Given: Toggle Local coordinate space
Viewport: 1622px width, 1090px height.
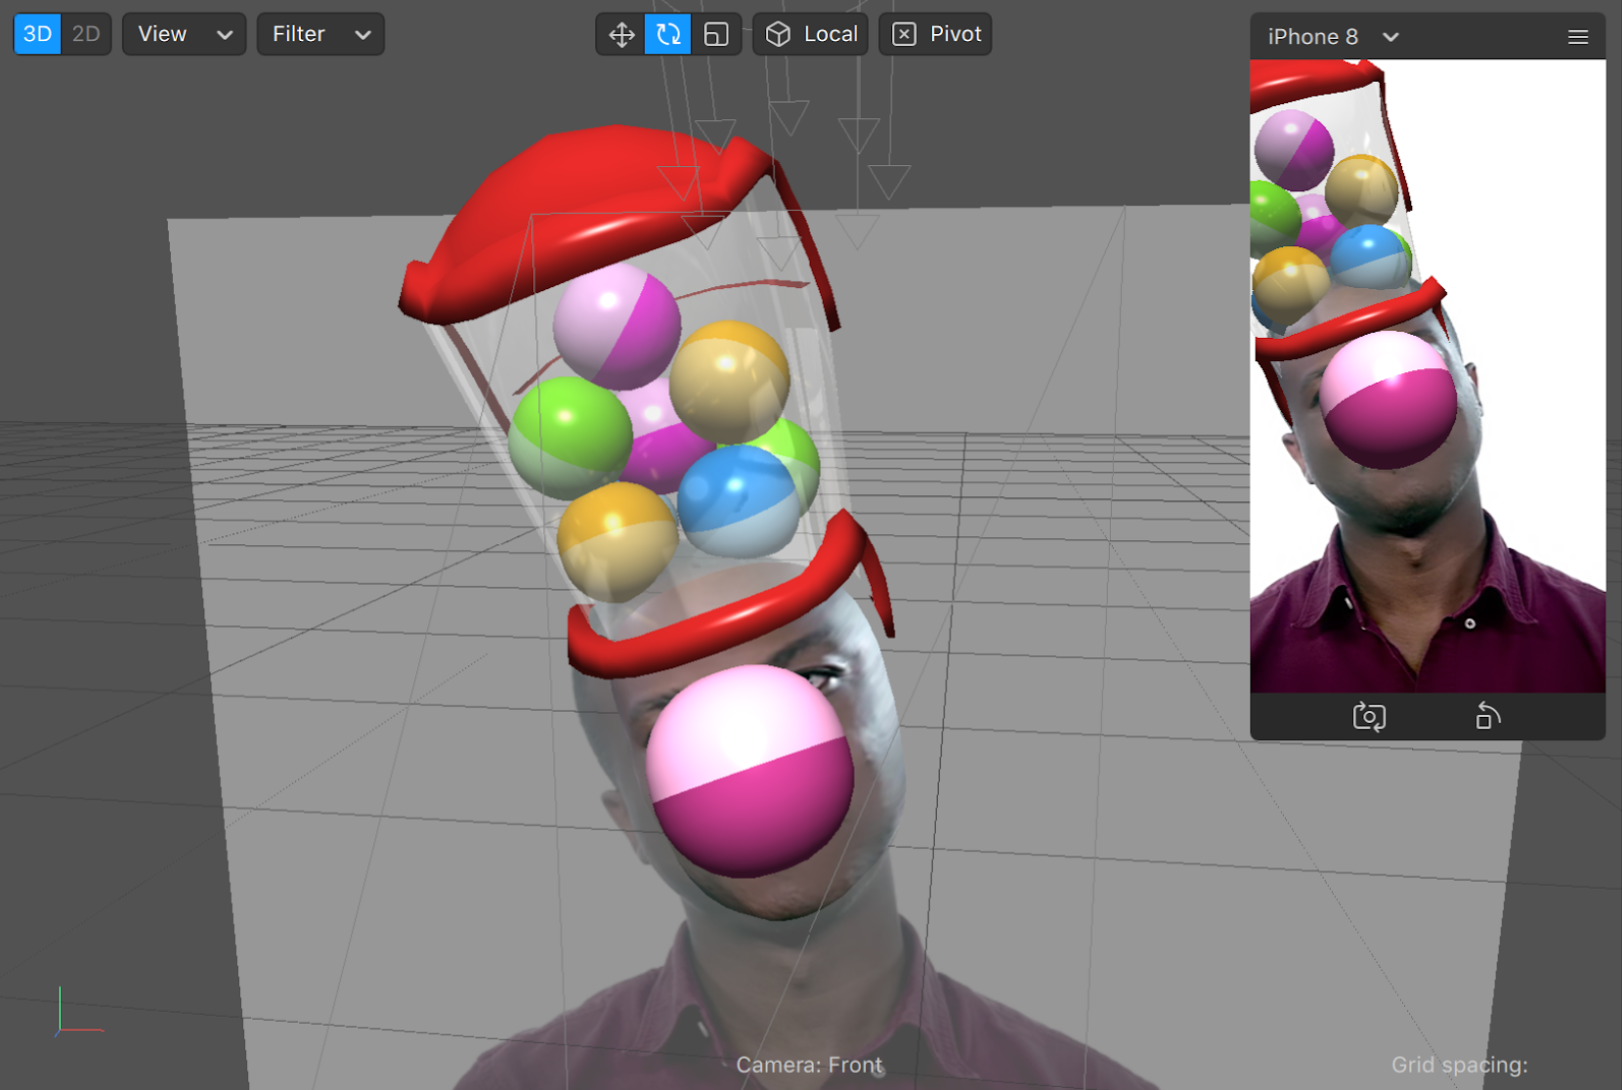Looking at the screenshot, I should pos(811,34).
